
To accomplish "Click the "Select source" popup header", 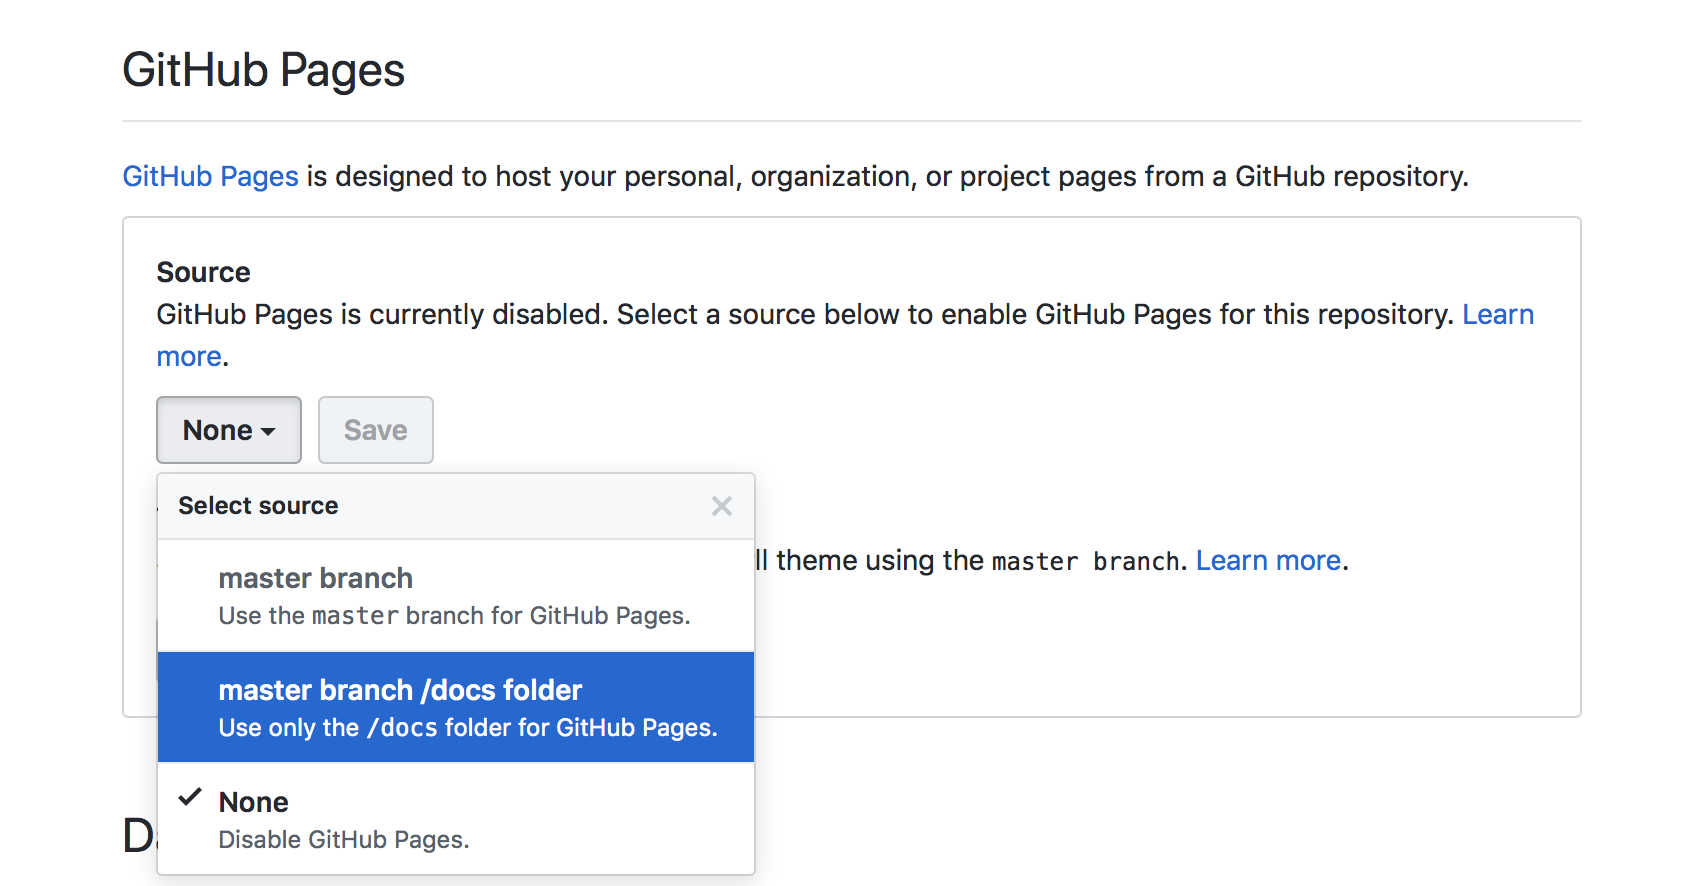I will 258,506.
